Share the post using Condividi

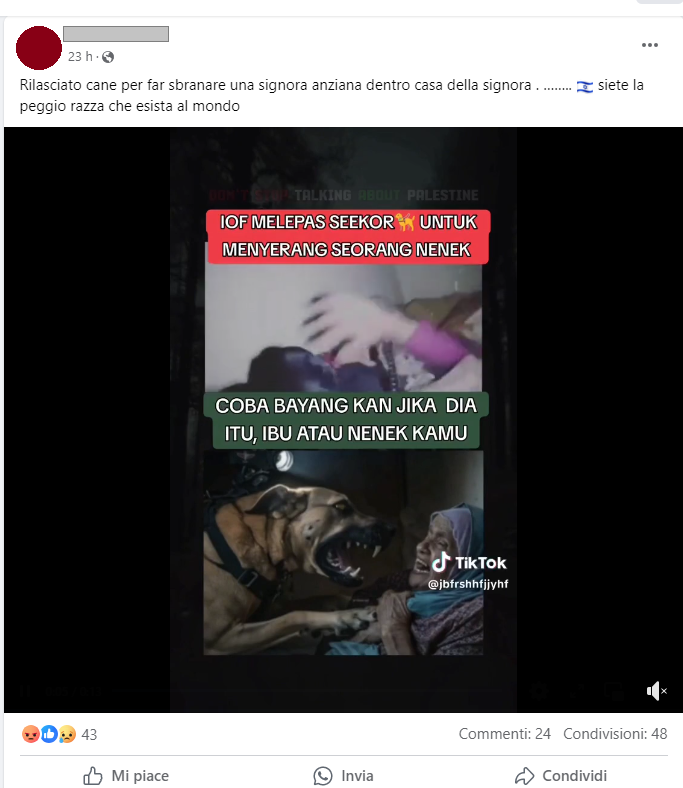561,775
